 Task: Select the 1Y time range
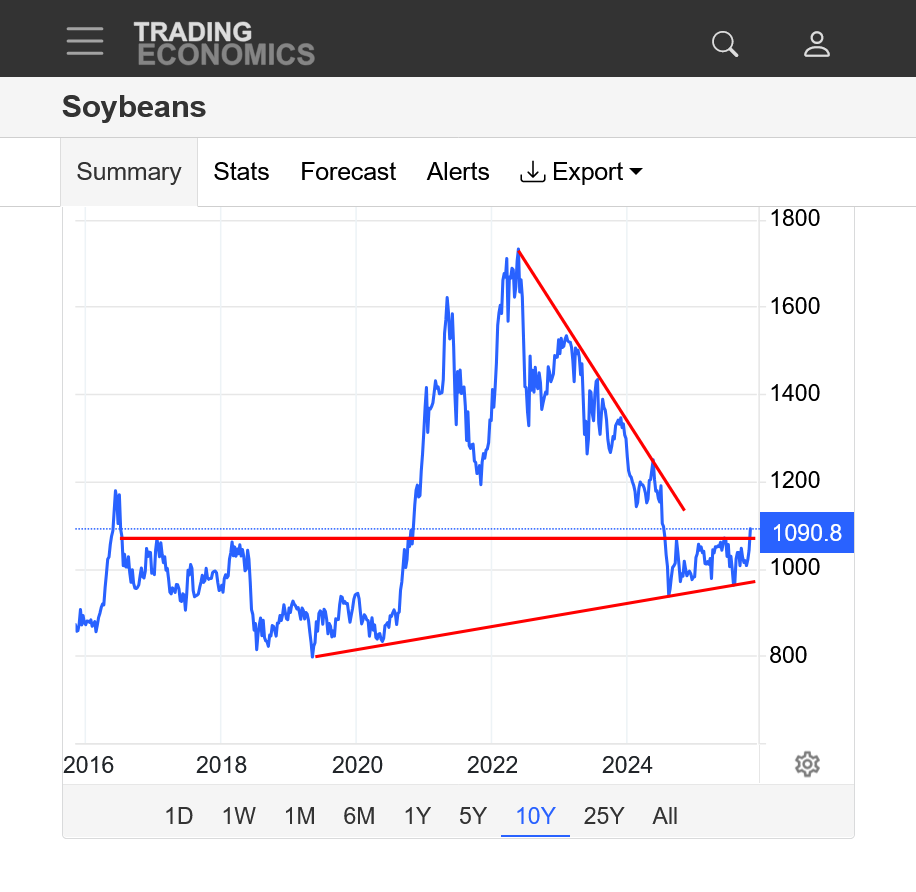click(x=417, y=816)
